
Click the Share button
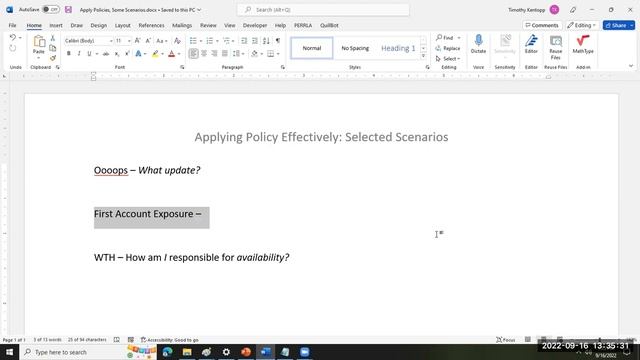point(616,25)
